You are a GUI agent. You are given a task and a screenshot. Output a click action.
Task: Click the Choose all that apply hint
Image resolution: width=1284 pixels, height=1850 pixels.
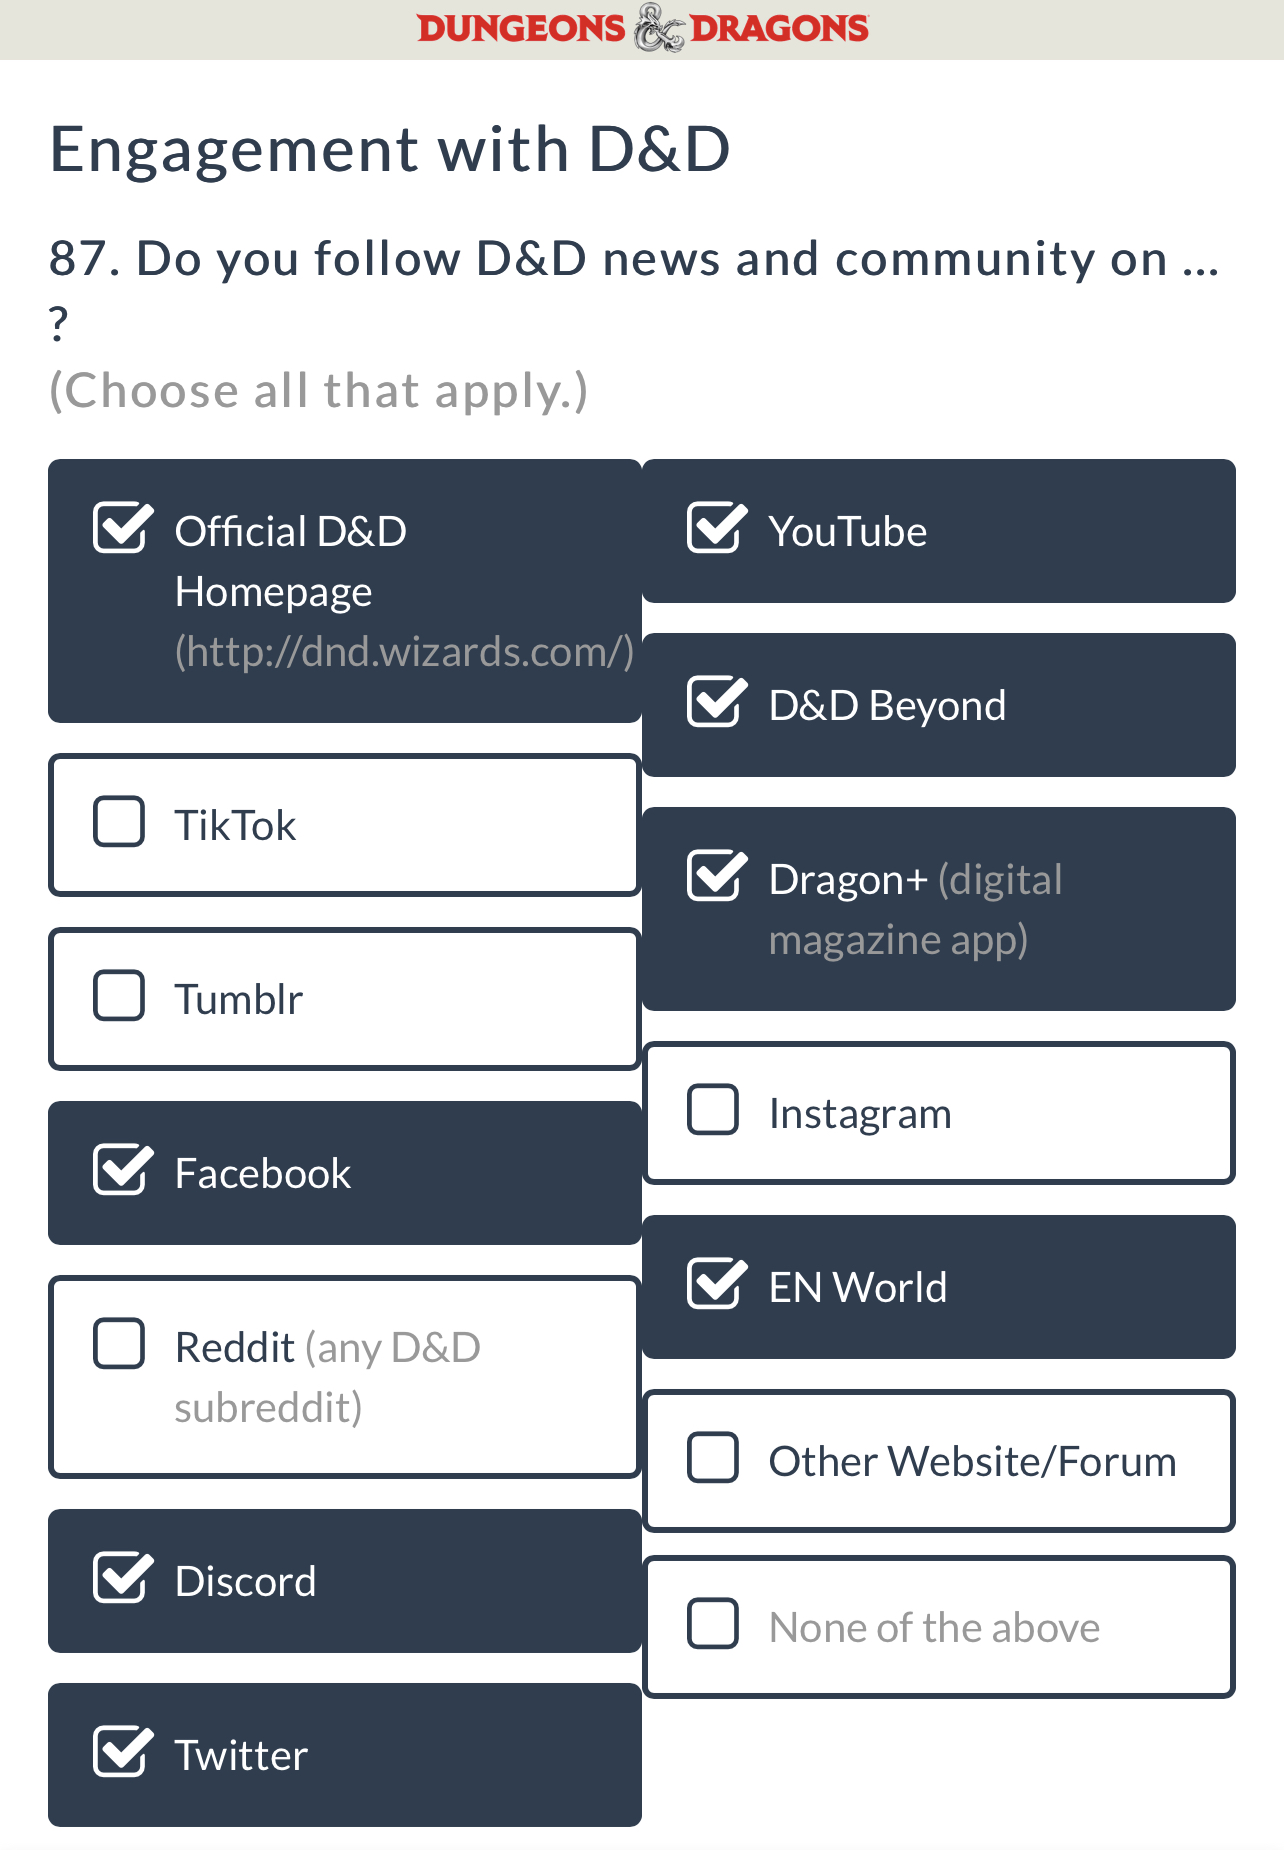[319, 391]
